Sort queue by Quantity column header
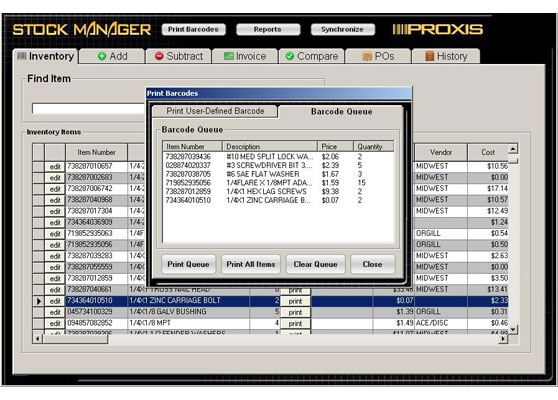558x400 pixels. 374,147
